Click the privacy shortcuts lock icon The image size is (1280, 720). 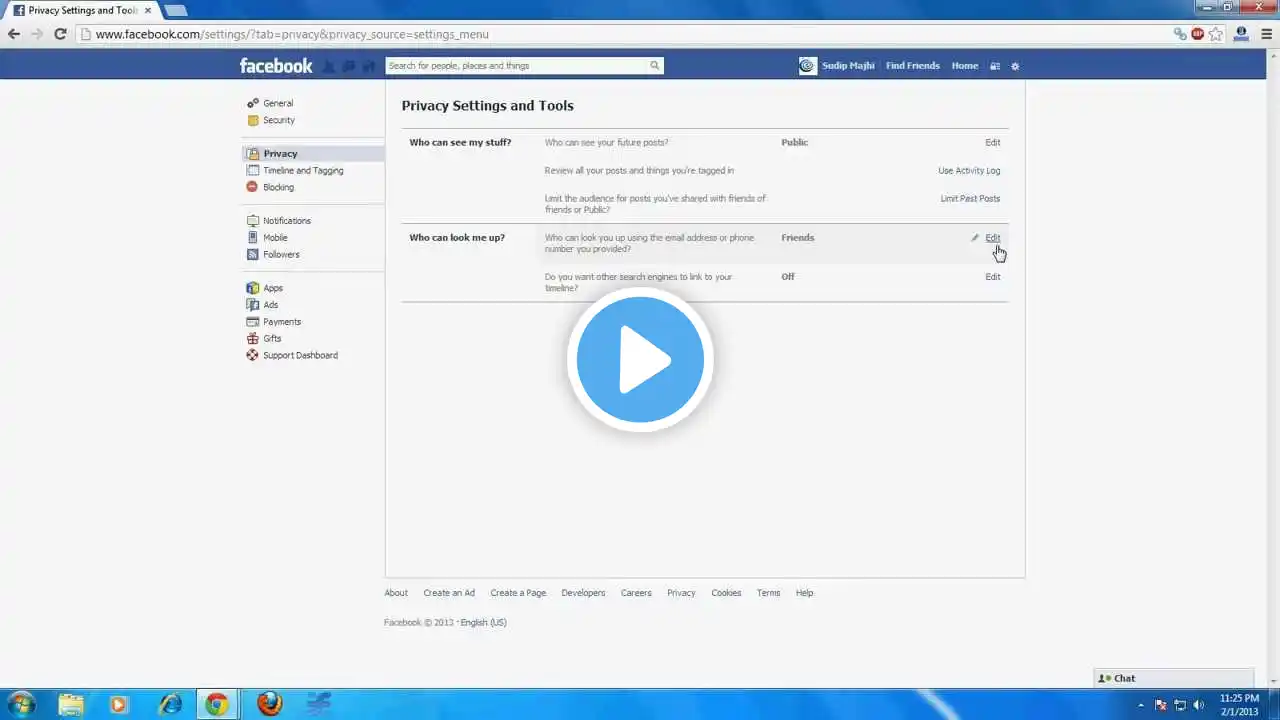[x=995, y=66]
